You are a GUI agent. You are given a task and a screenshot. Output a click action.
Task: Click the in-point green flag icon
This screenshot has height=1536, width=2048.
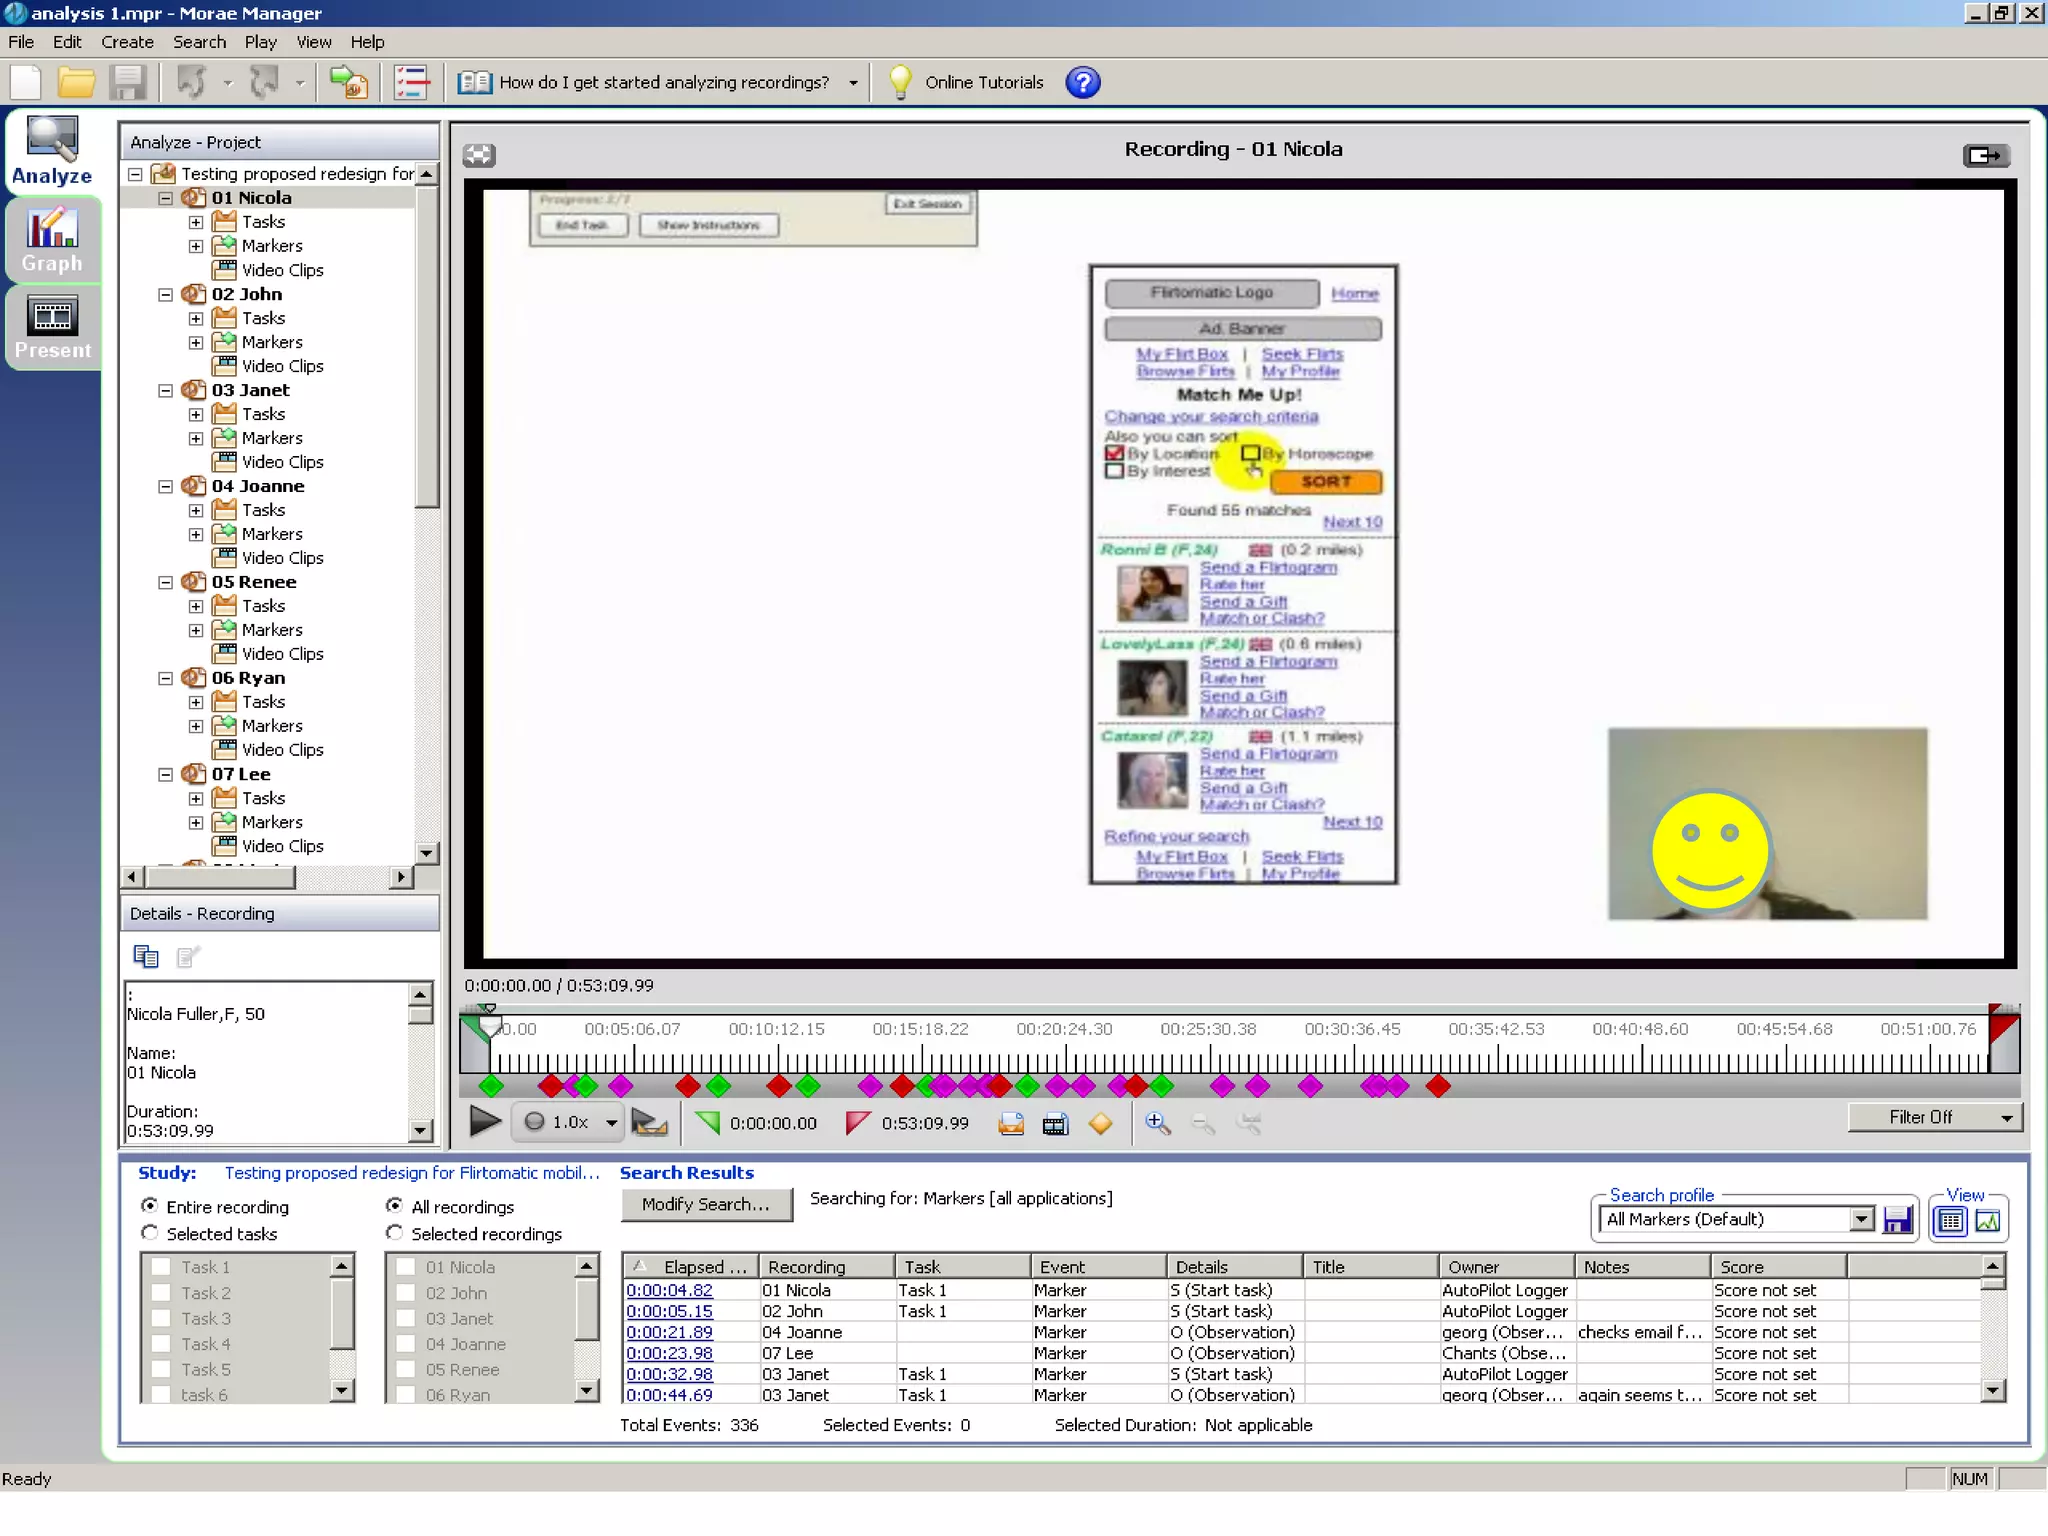(x=707, y=1123)
